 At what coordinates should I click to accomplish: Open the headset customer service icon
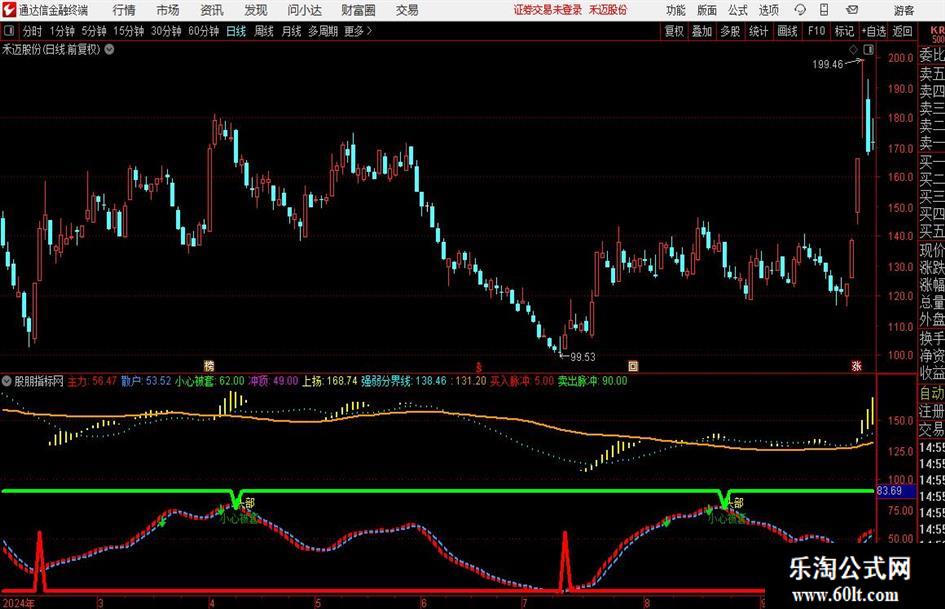pyautogui.click(x=800, y=10)
